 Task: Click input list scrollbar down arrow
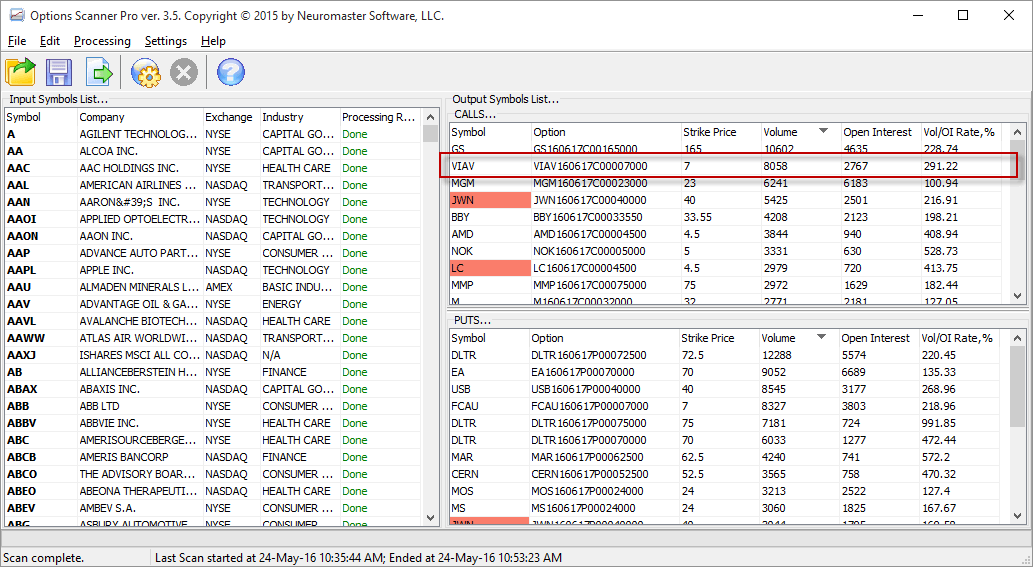coord(431,518)
